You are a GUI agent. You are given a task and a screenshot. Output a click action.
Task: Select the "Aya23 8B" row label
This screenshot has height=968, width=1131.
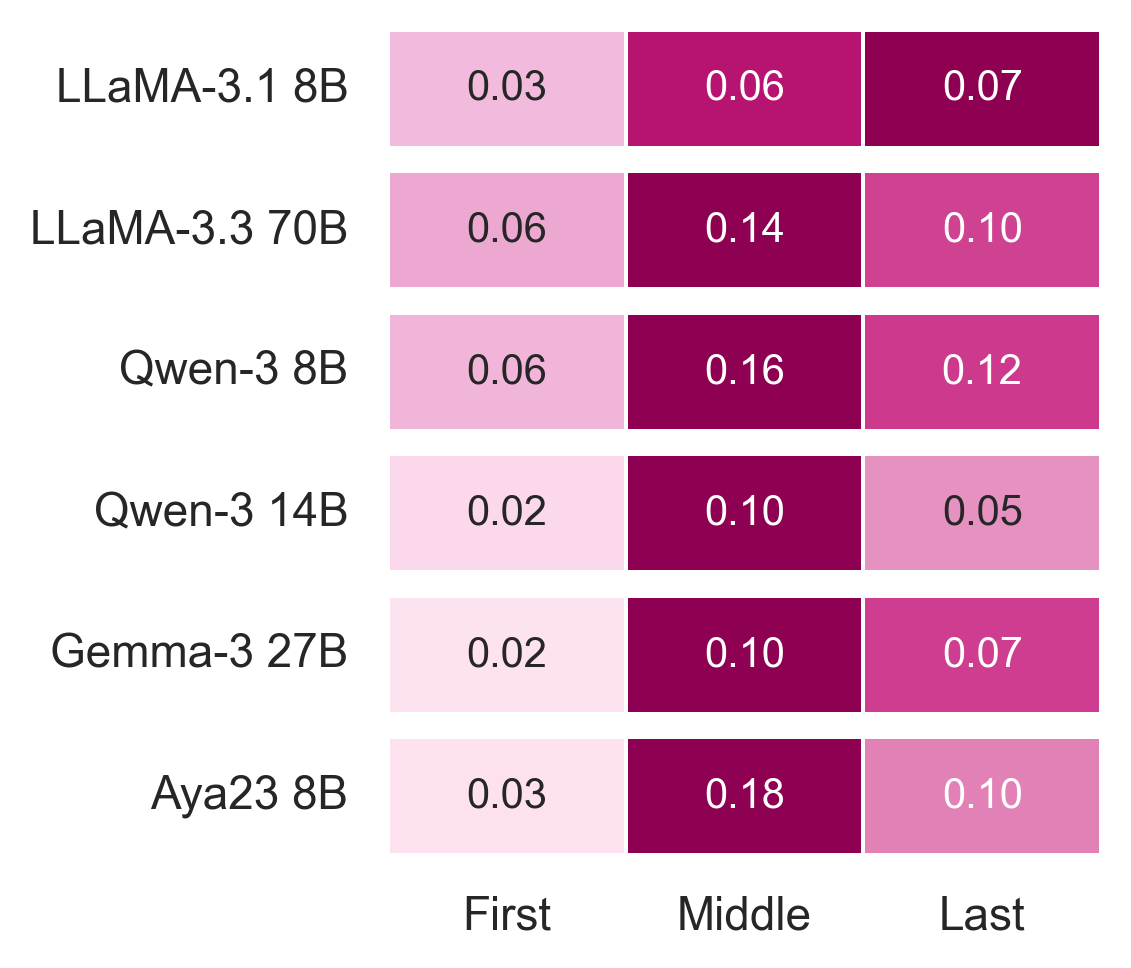tap(249, 795)
